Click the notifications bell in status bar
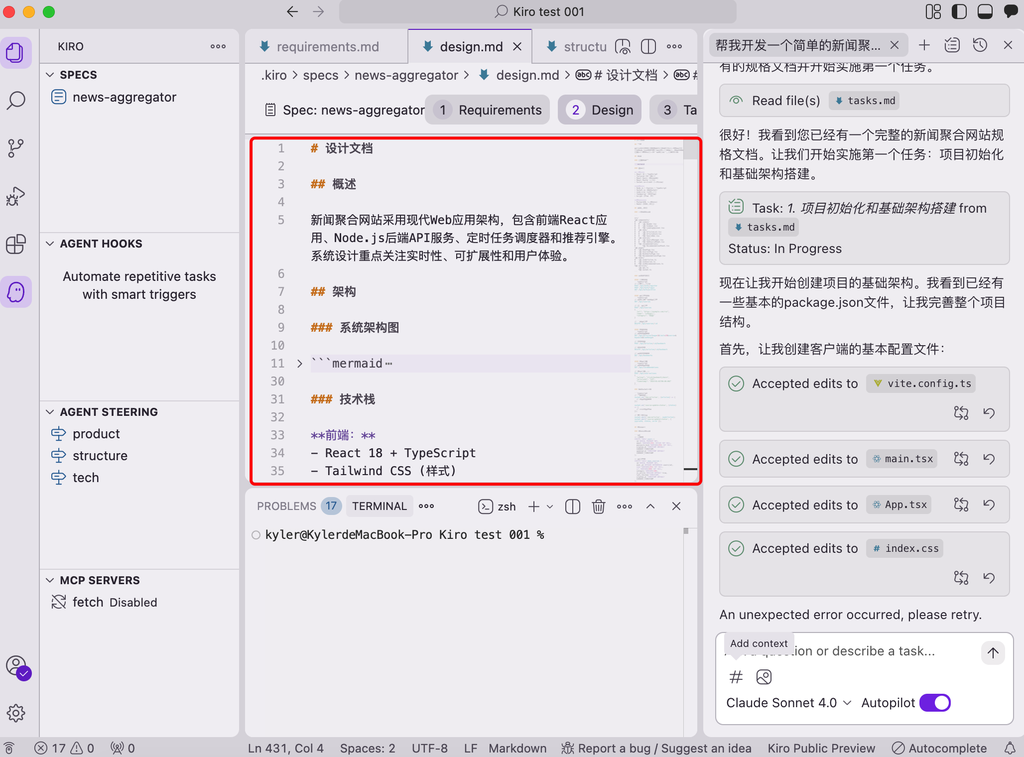Viewport: 1024px width, 757px height. pyautogui.click(x=1010, y=748)
